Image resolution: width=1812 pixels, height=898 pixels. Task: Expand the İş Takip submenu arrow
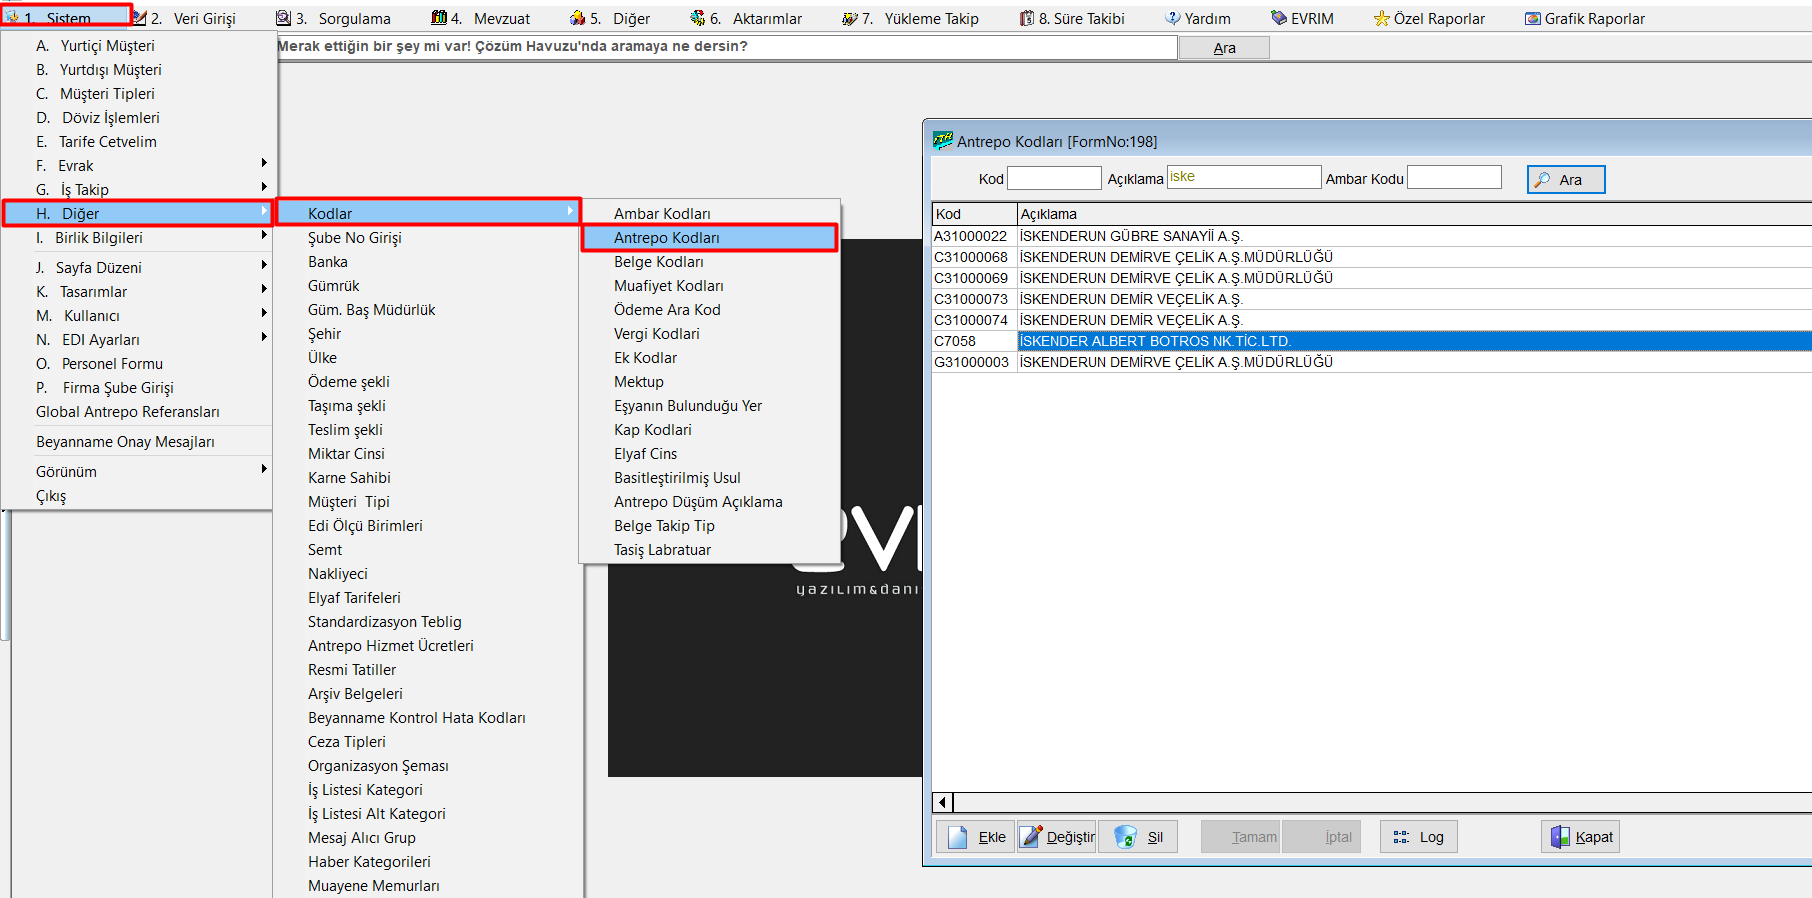point(264,187)
